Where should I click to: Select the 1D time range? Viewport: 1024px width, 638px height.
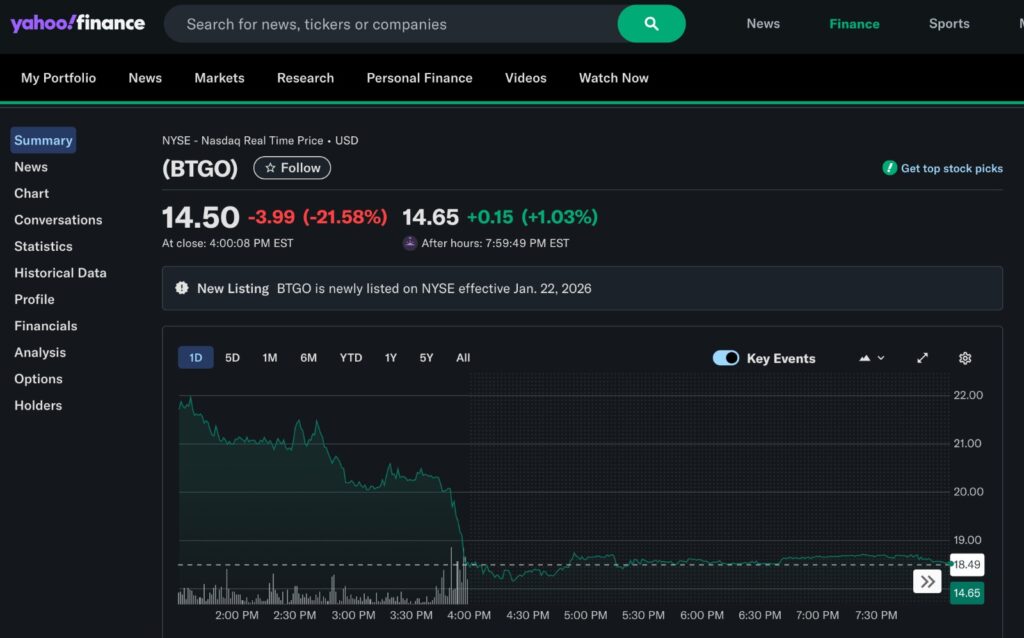click(196, 357)
